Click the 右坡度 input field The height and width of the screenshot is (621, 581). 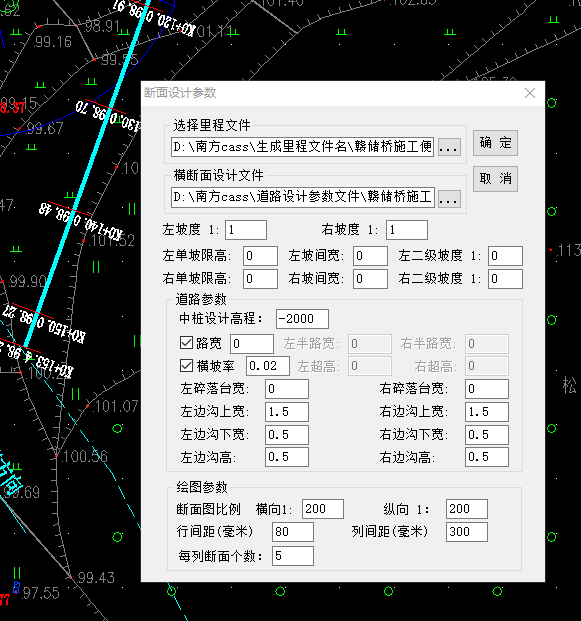coord(407,230)
